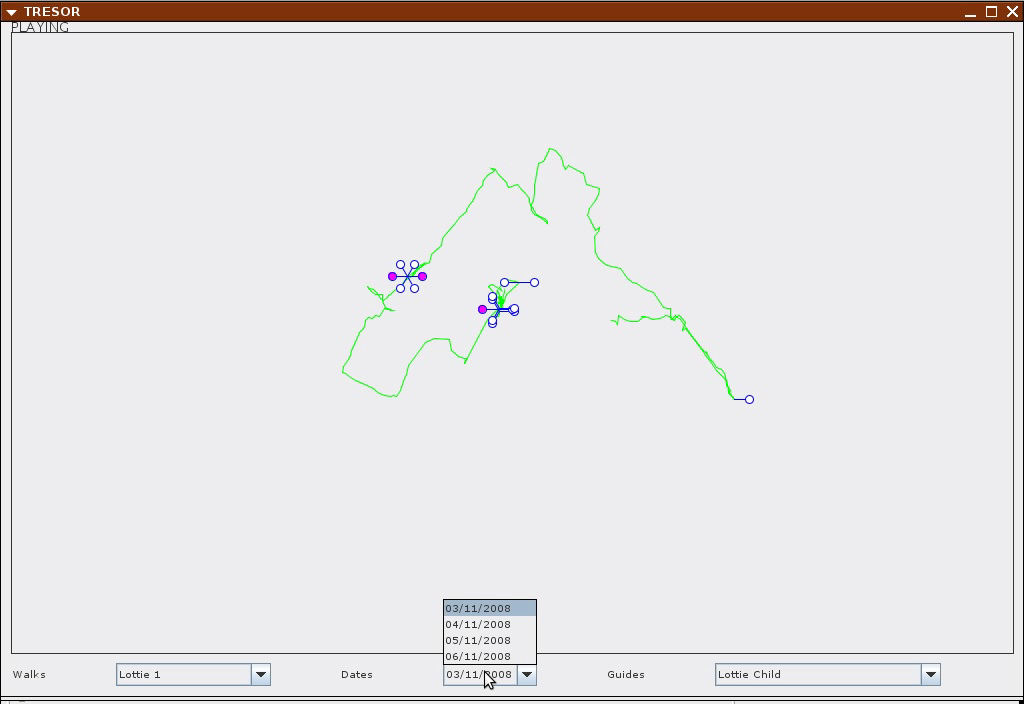The width and height of the screenshot is (1024, 704).
Task: Click the blue circle node at route's far right end
Action: coord(750,400)
